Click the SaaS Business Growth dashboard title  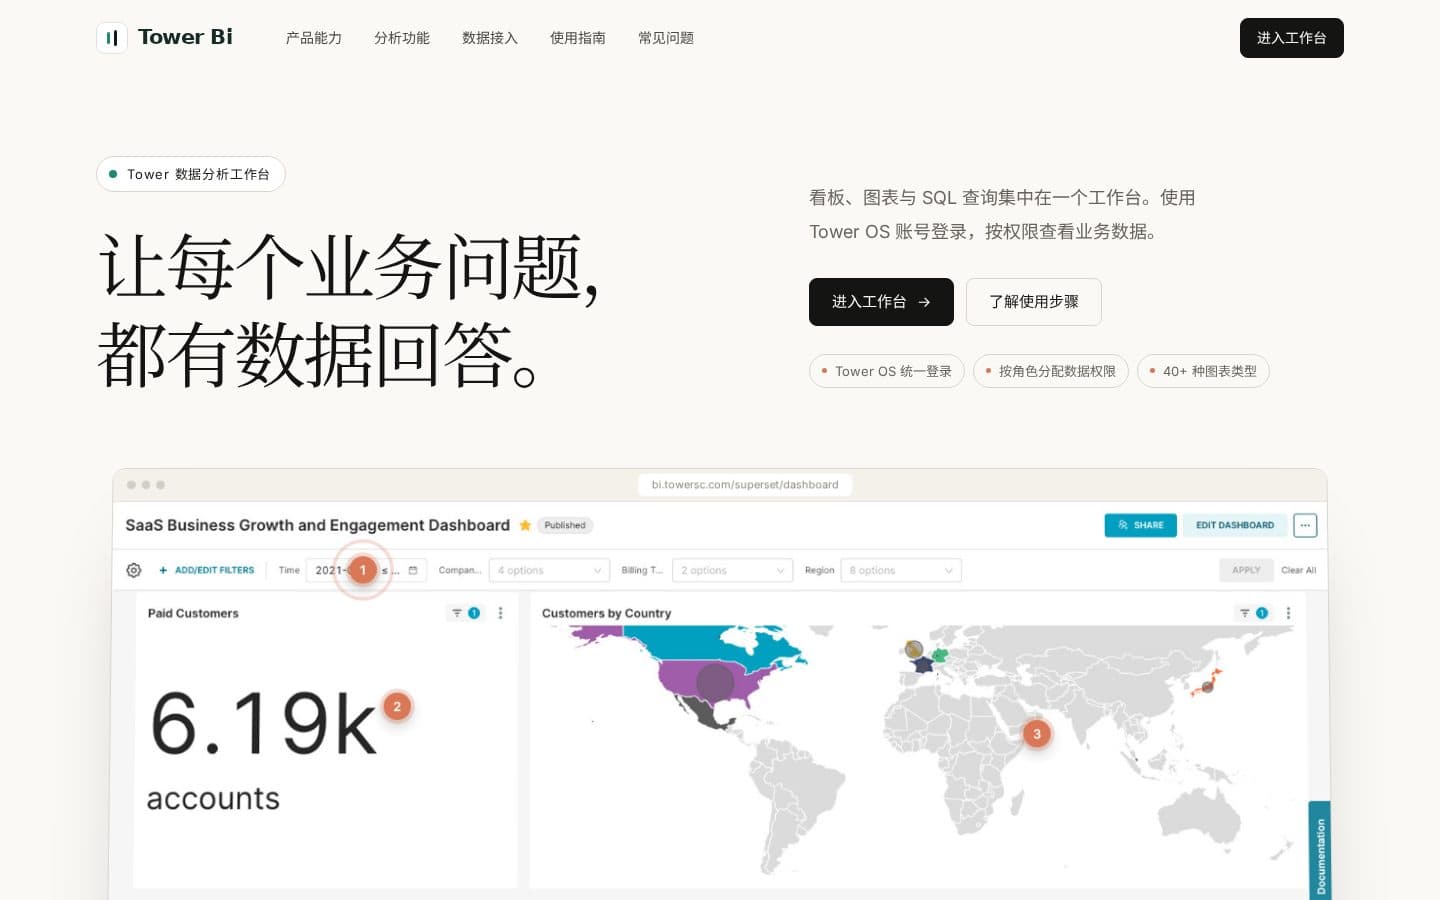pos(317,525)
